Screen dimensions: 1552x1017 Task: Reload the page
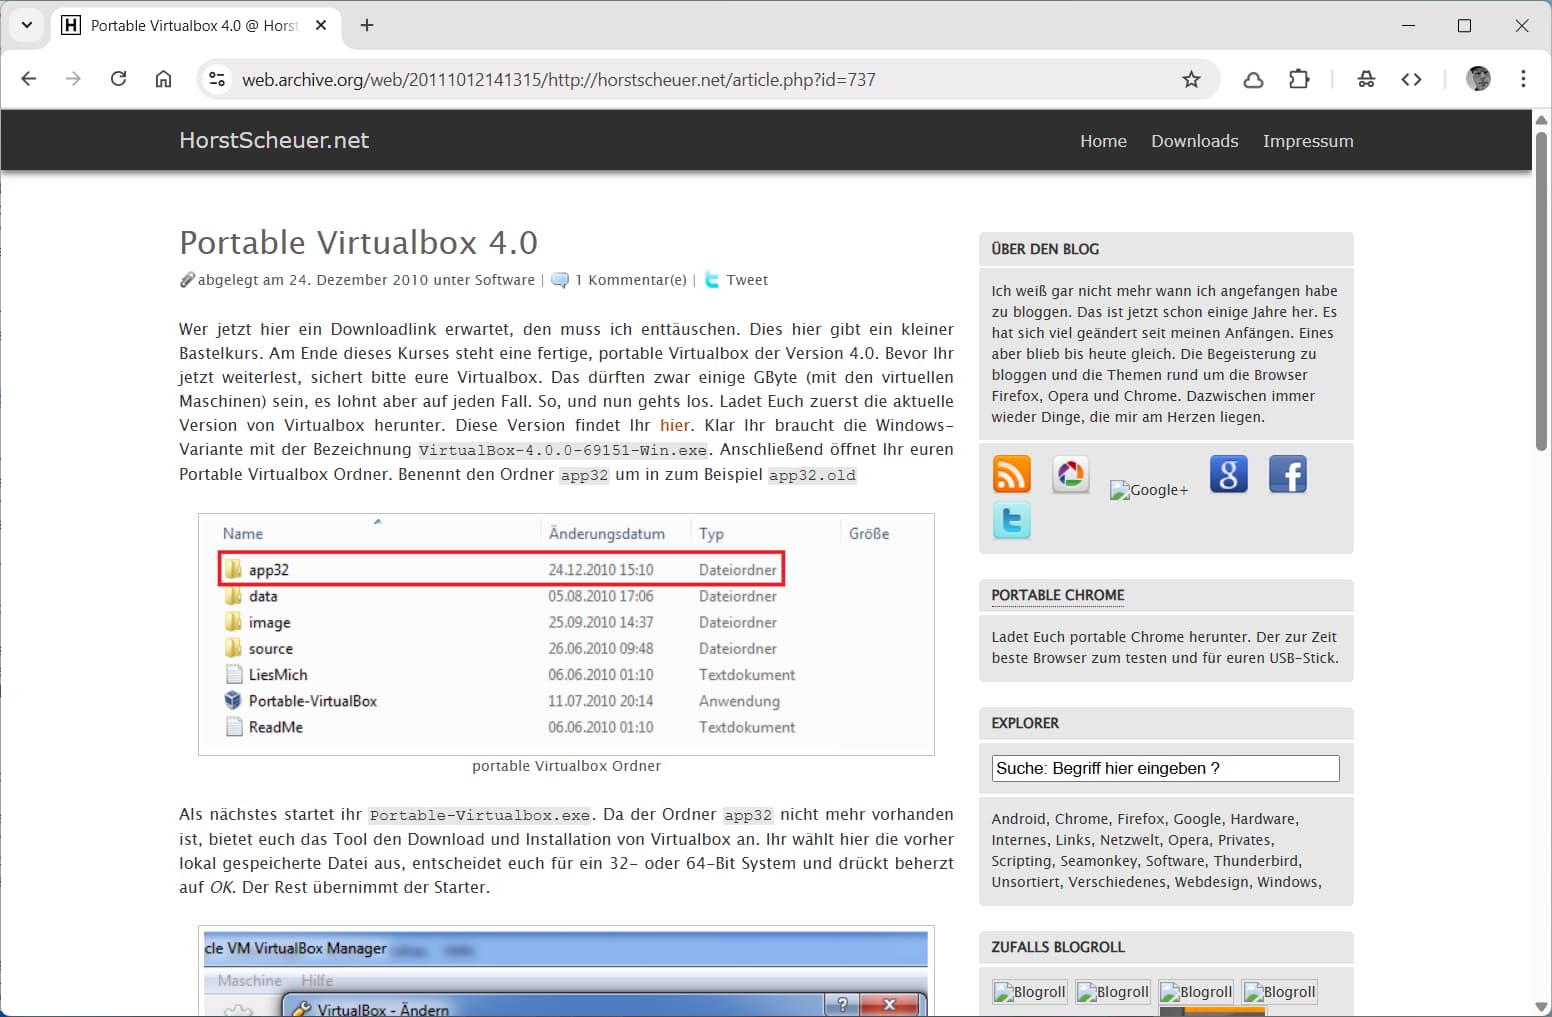pos(118,79)
